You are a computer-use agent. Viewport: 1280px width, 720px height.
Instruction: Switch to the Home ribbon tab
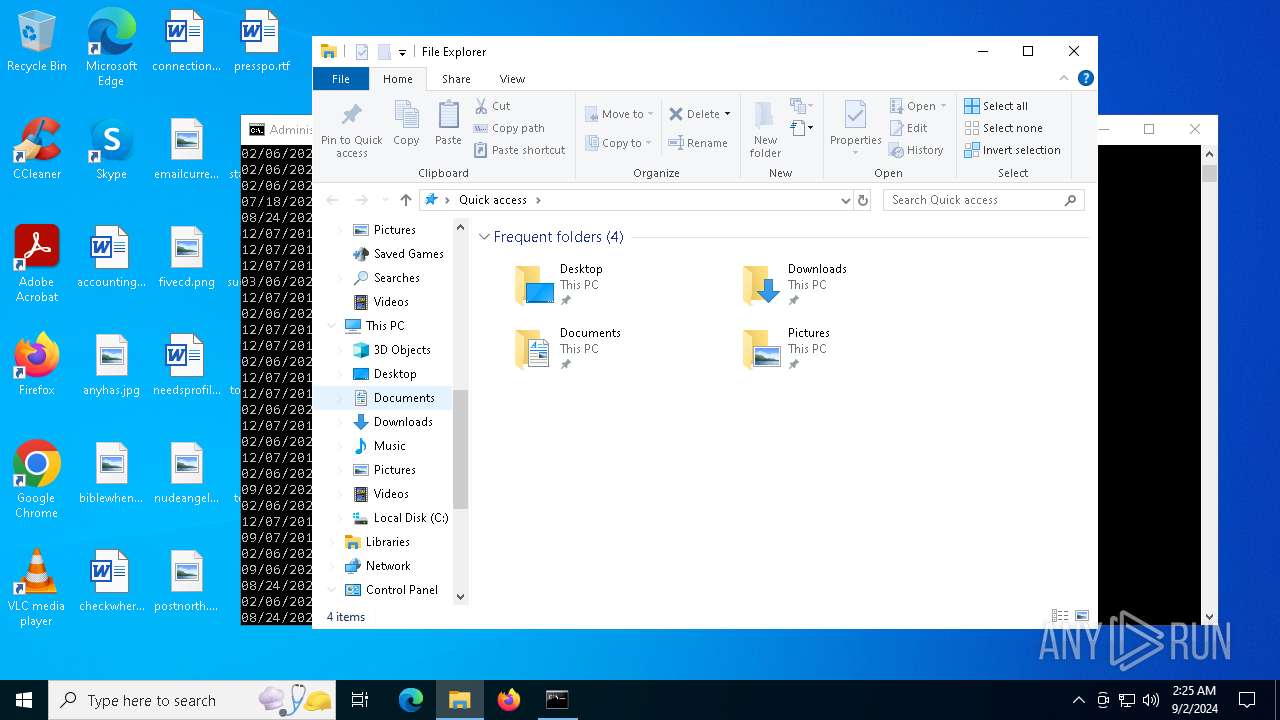397,79
